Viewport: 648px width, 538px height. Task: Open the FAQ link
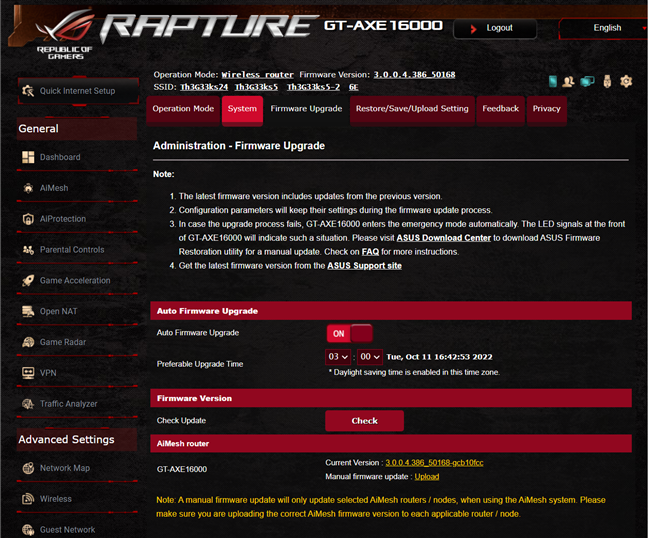[x=370, y=252]
